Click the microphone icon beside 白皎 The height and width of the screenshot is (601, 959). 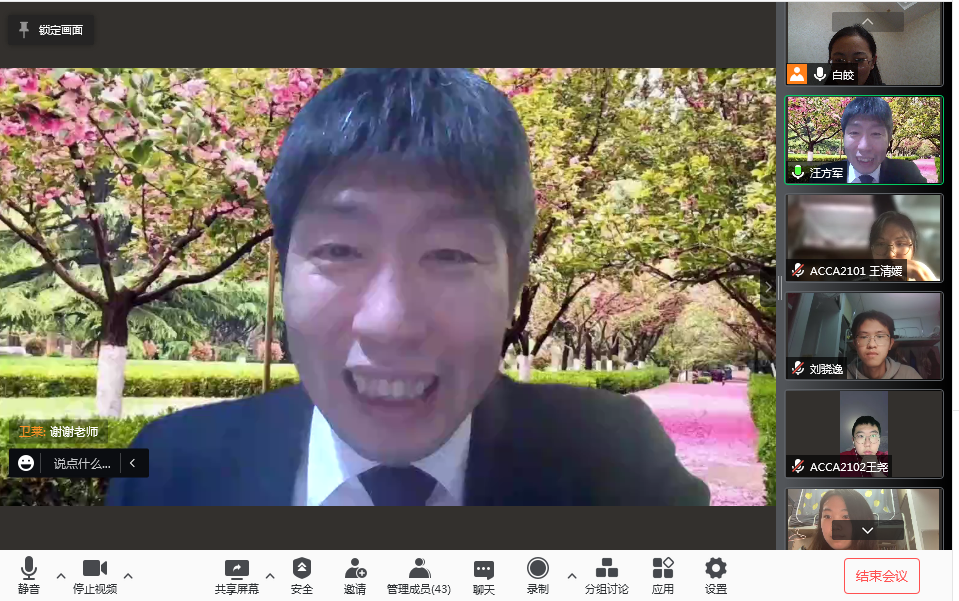pyautogui.click(x=820, y=74)
